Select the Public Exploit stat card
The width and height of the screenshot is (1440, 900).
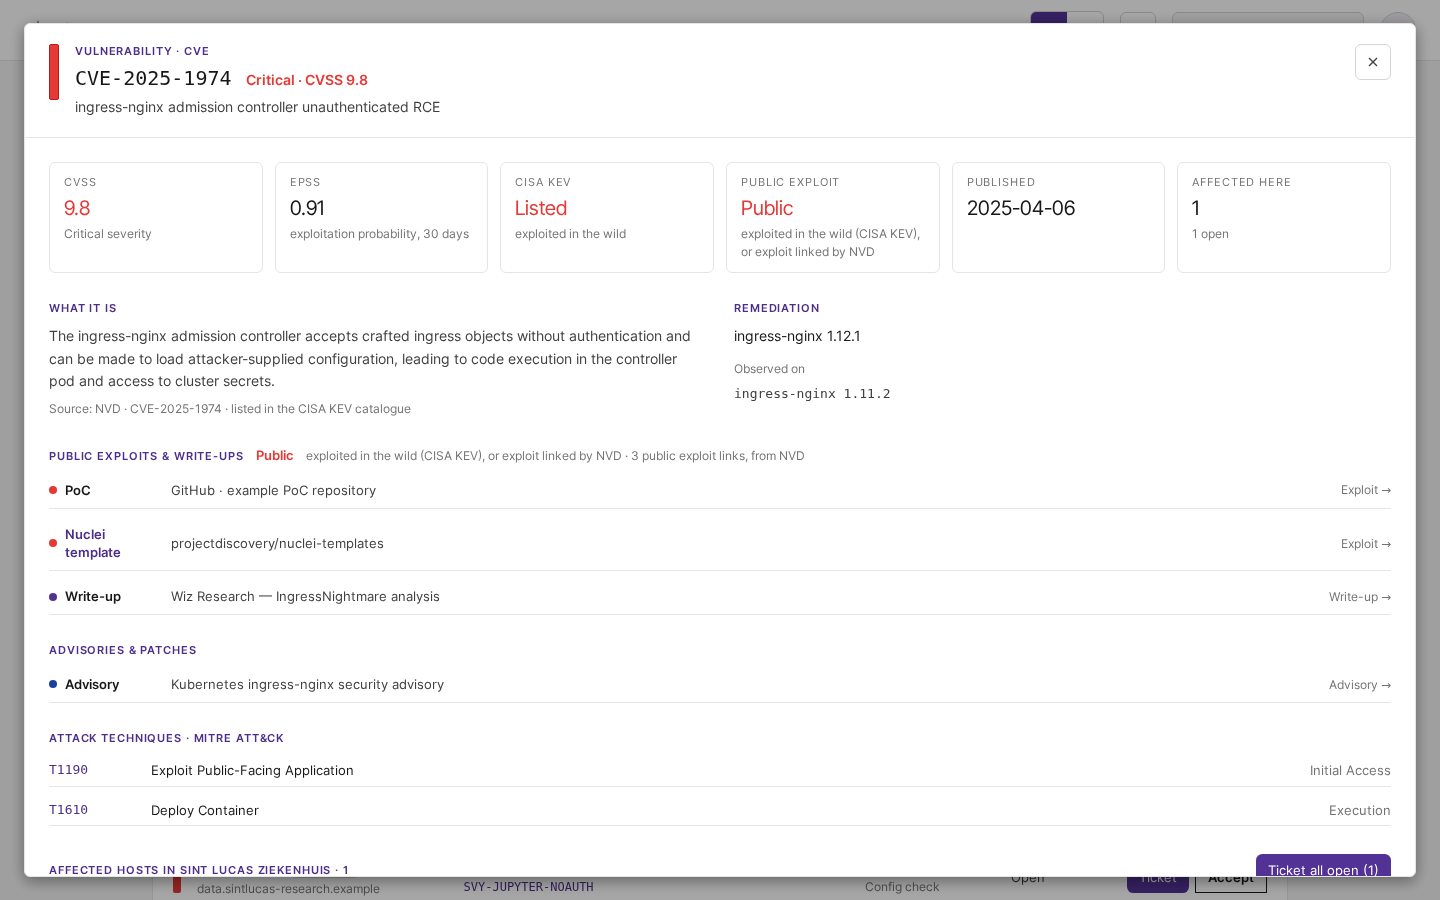pyautogui.click(x=833, y=217)
